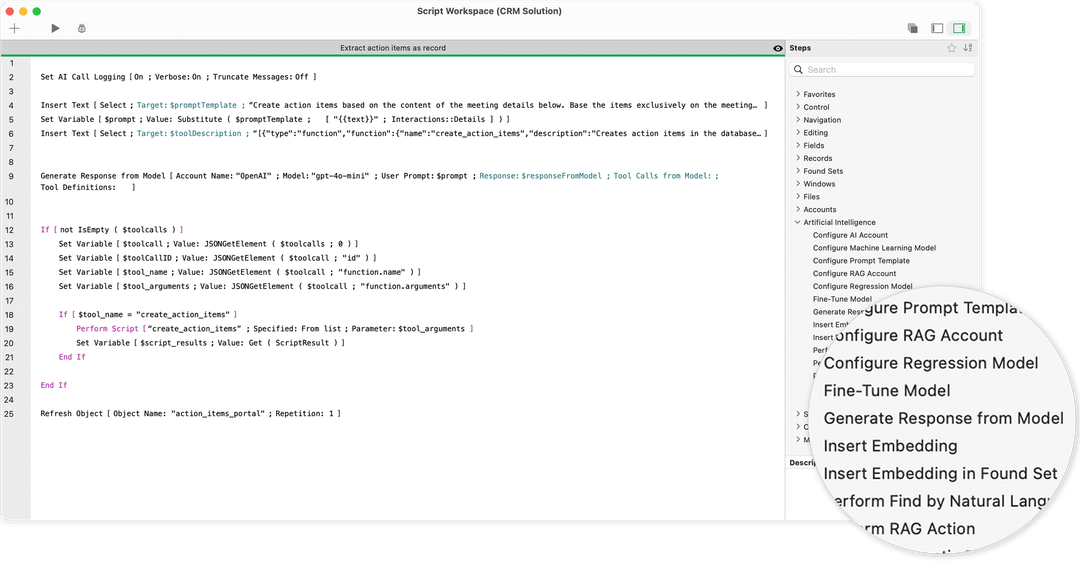Click the magnifier icon in the Steps search
1080x574 pixels.
click(x=798, y=70)
